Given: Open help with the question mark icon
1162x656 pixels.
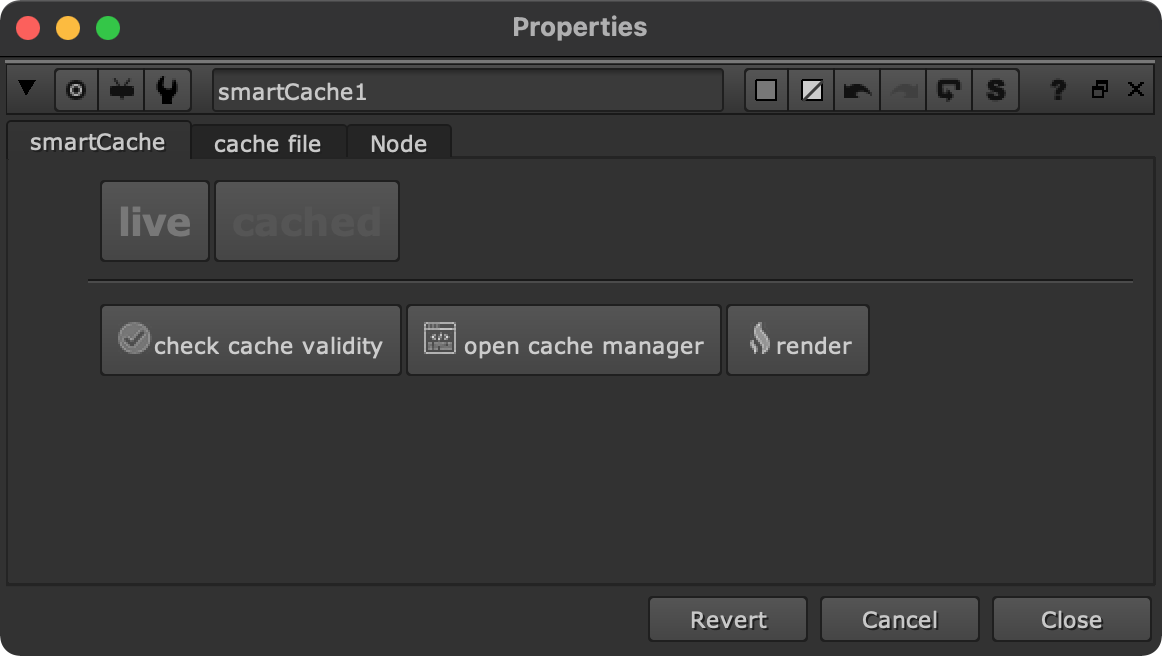Looking at the screenshot, I should pos(1057,89).
